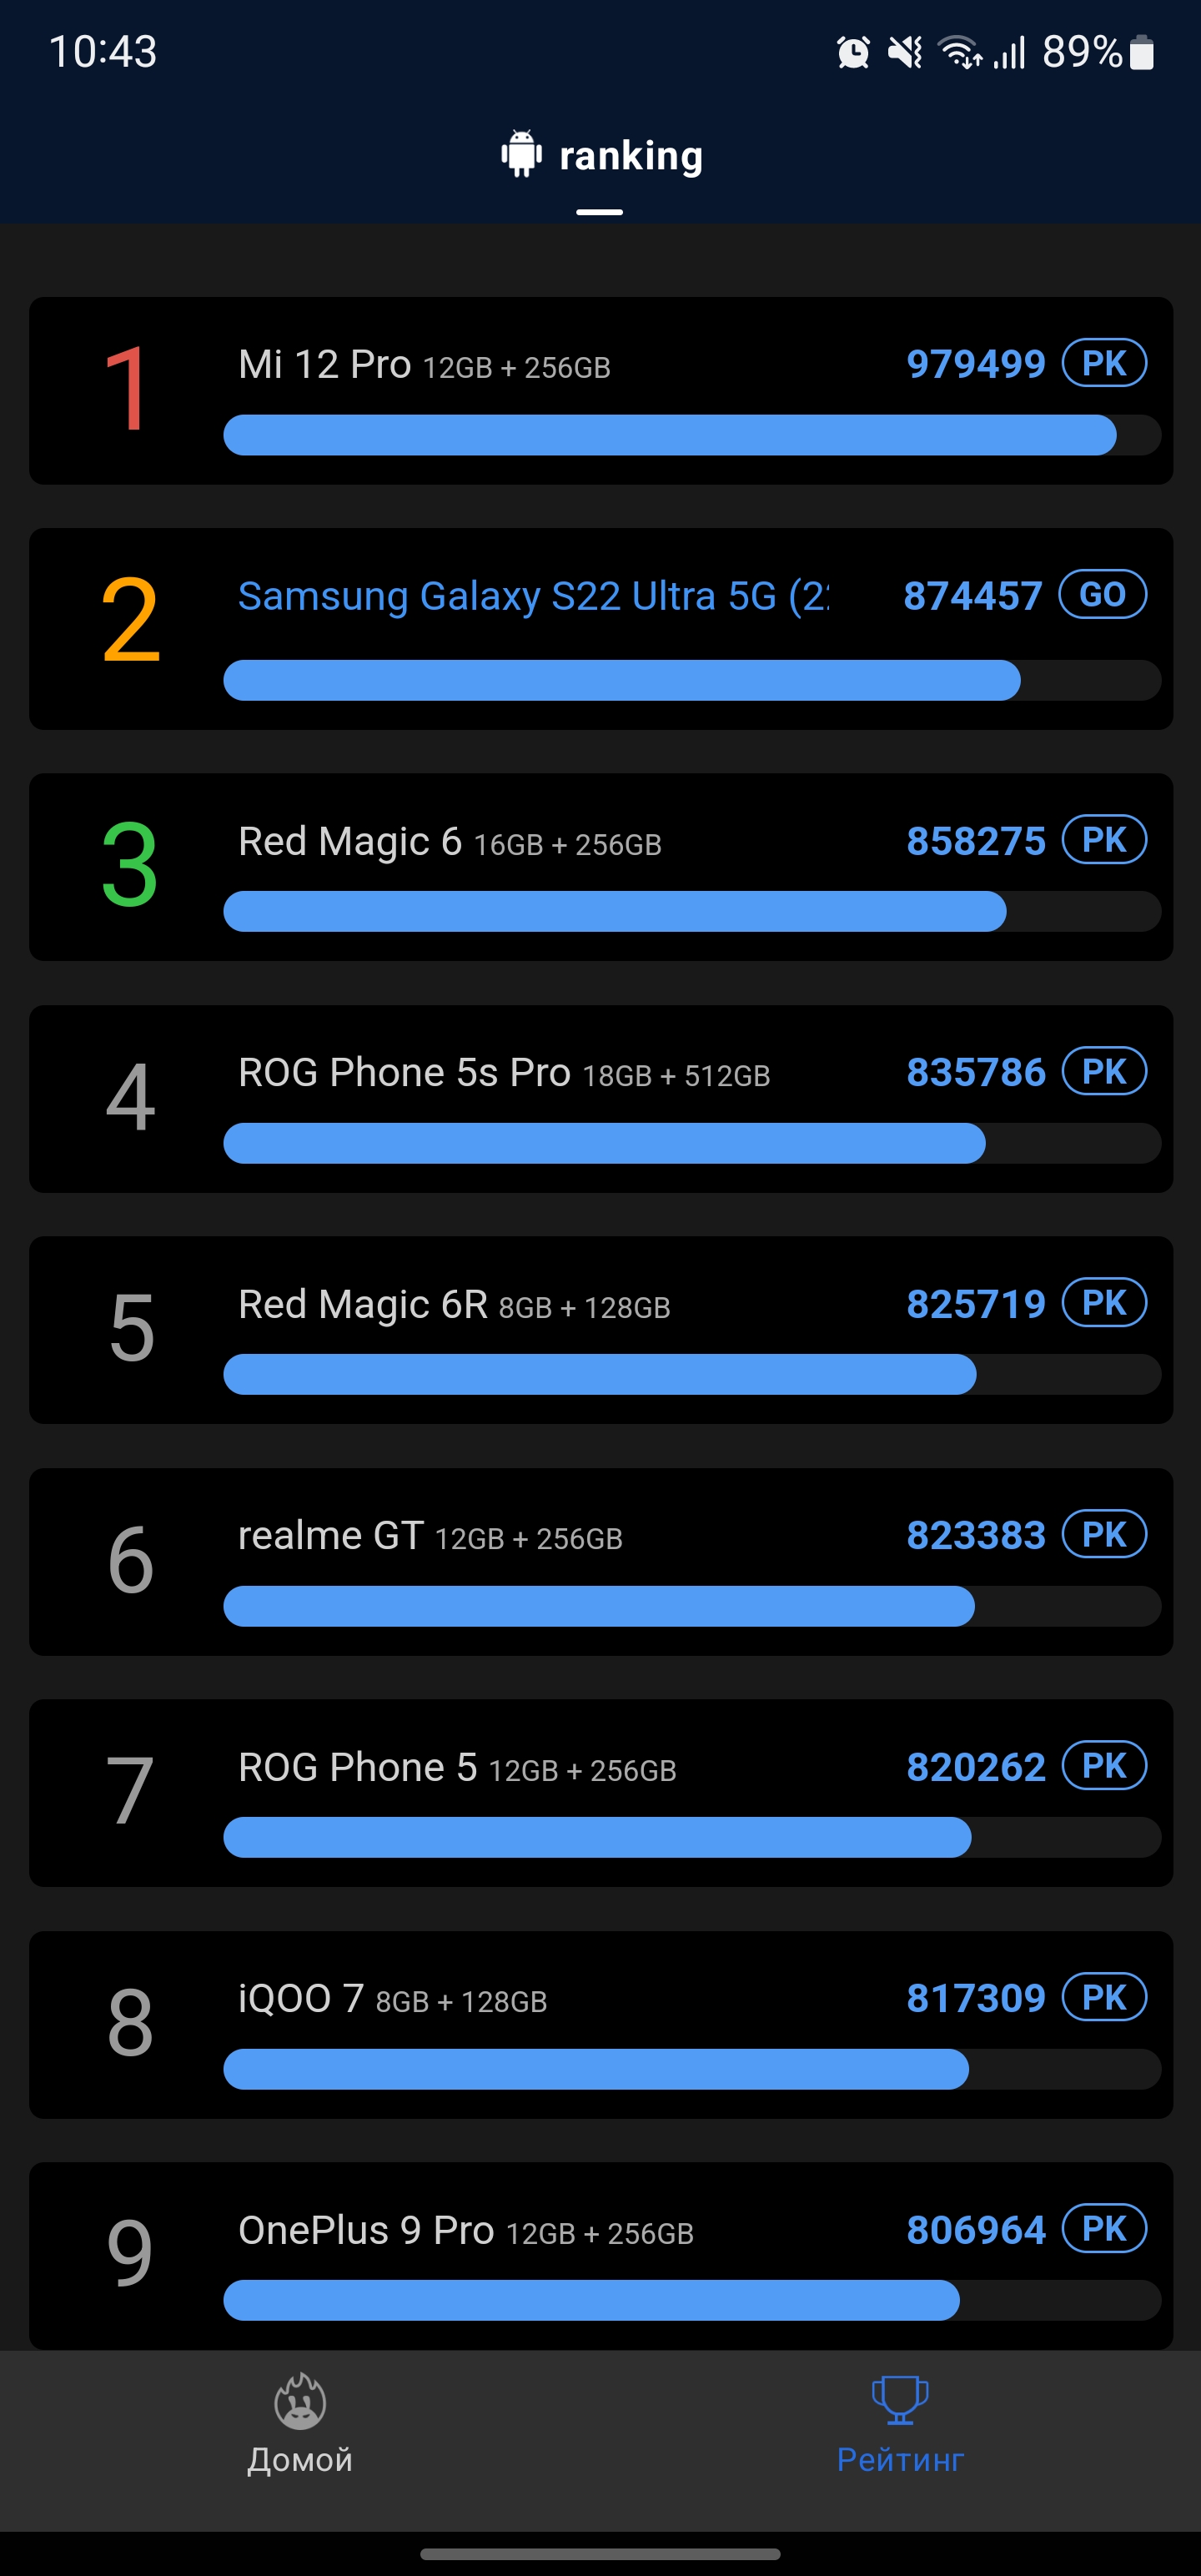The width and height of the screenshot is (1201, 2576).
Task: Tap the Android robot icon in header
Action: click(521, 155)
